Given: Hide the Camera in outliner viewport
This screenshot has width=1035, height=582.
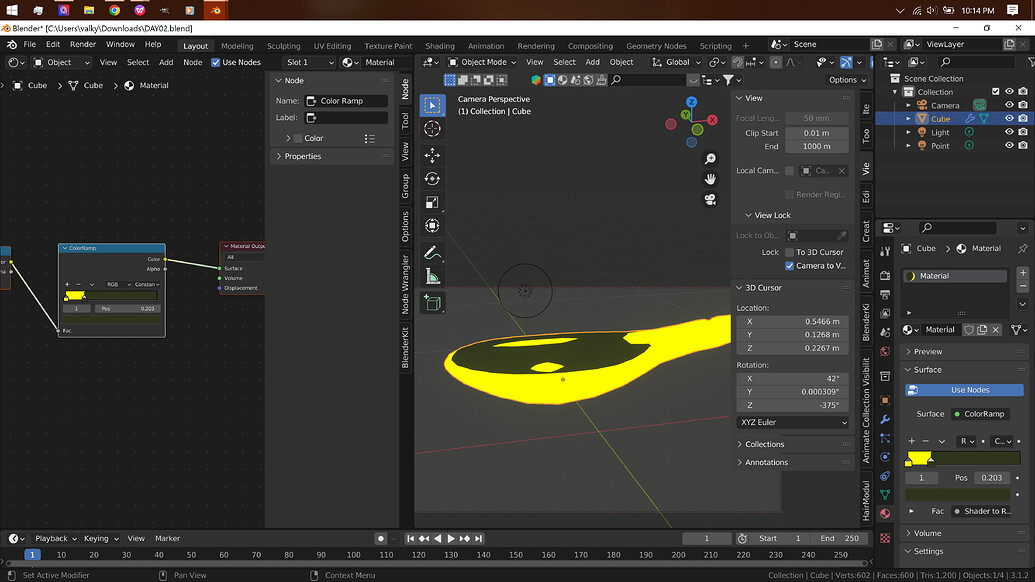Looking at the screenshot, I should click(1009, 105).
